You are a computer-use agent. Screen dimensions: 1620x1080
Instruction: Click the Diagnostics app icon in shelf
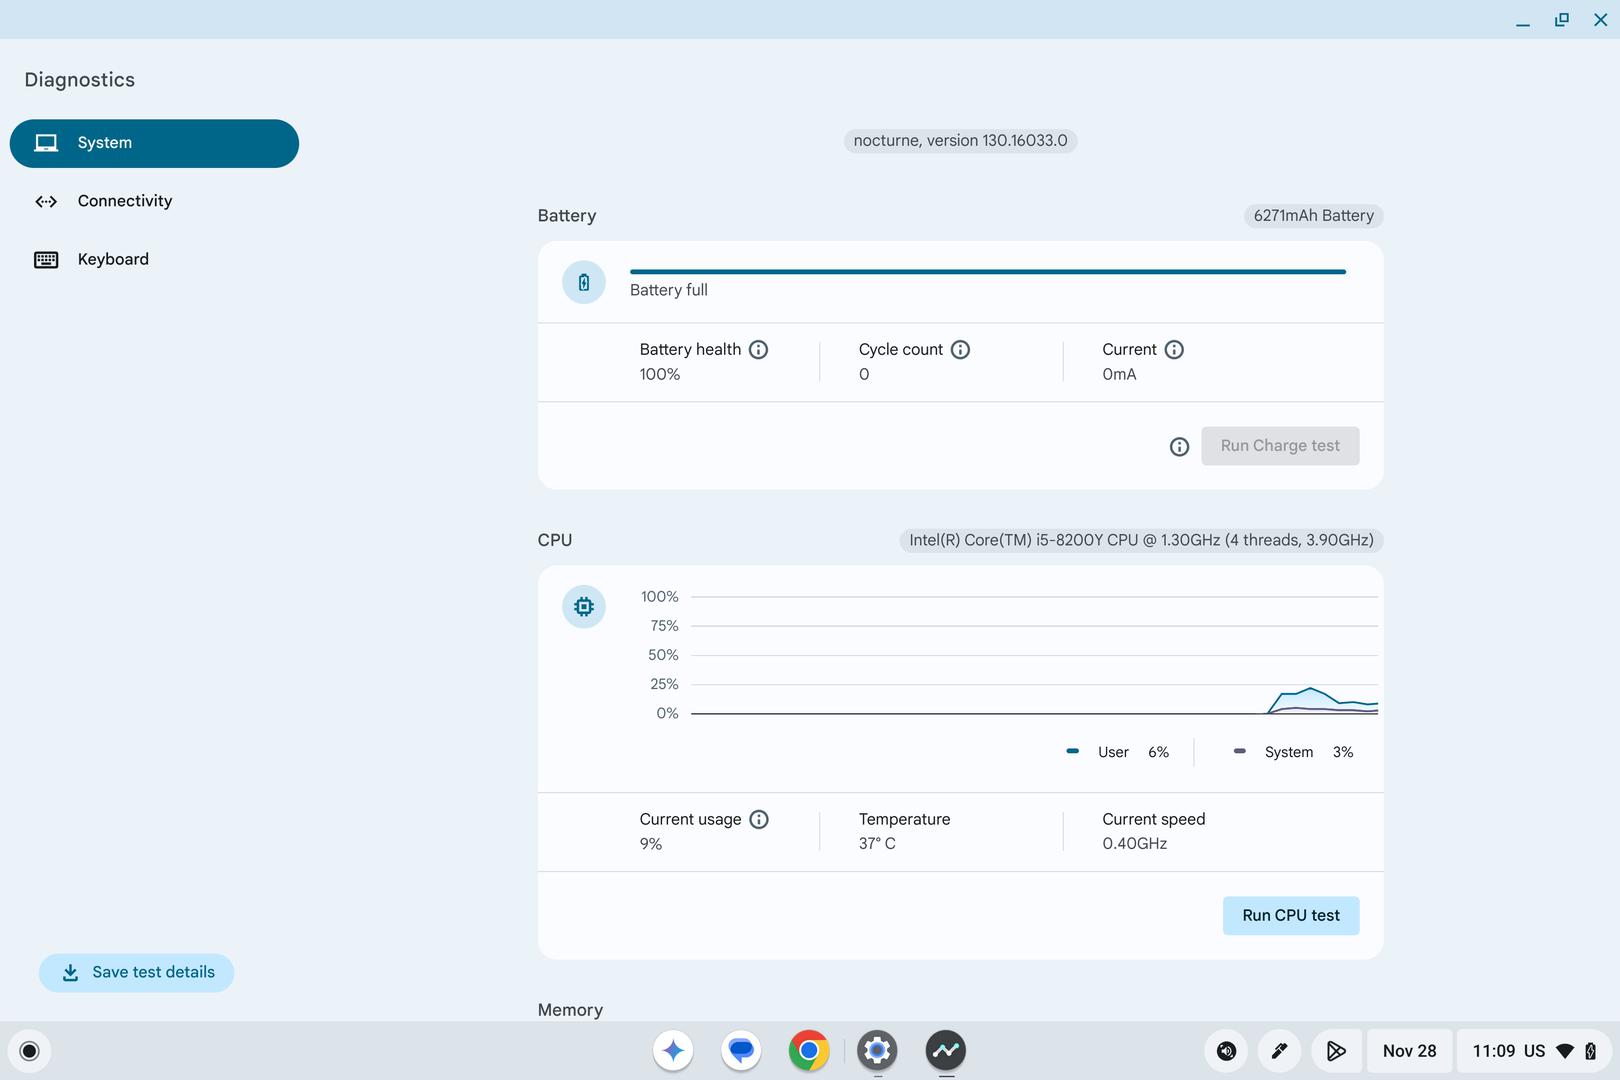(x=945, y=1051)
